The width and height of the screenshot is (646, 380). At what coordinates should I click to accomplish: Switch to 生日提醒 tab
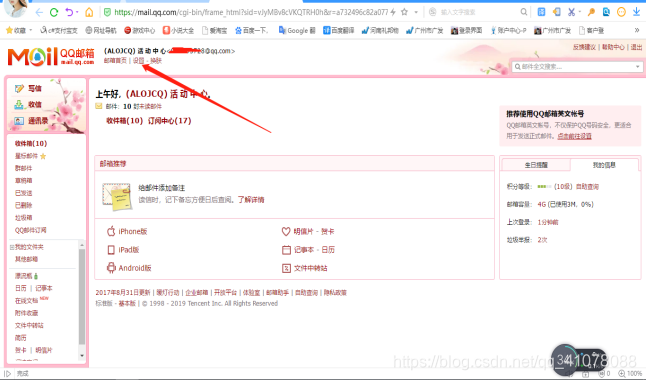click(x=536, y=165)
